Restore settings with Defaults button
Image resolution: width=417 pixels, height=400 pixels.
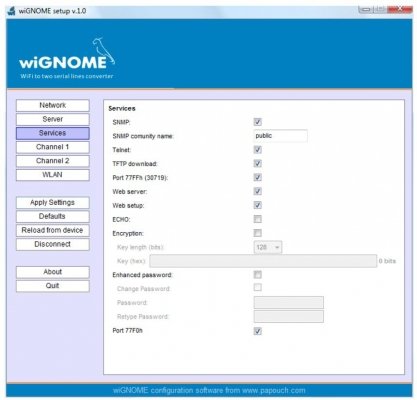tap(53, 216)
